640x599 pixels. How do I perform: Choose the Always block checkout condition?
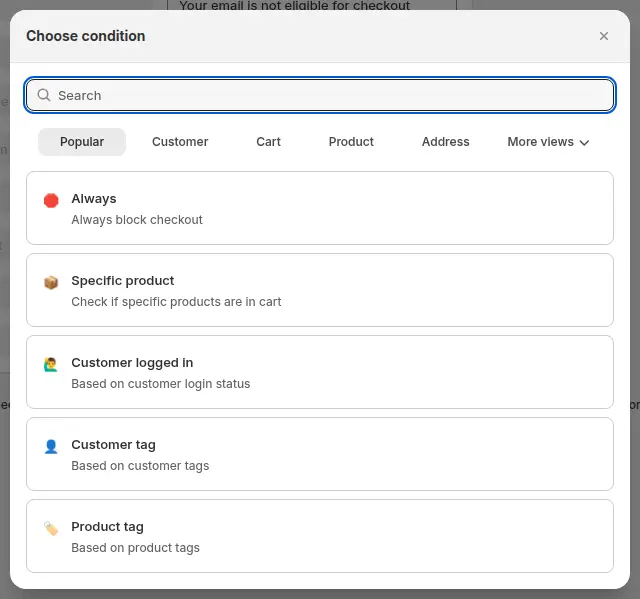(320, 208)
